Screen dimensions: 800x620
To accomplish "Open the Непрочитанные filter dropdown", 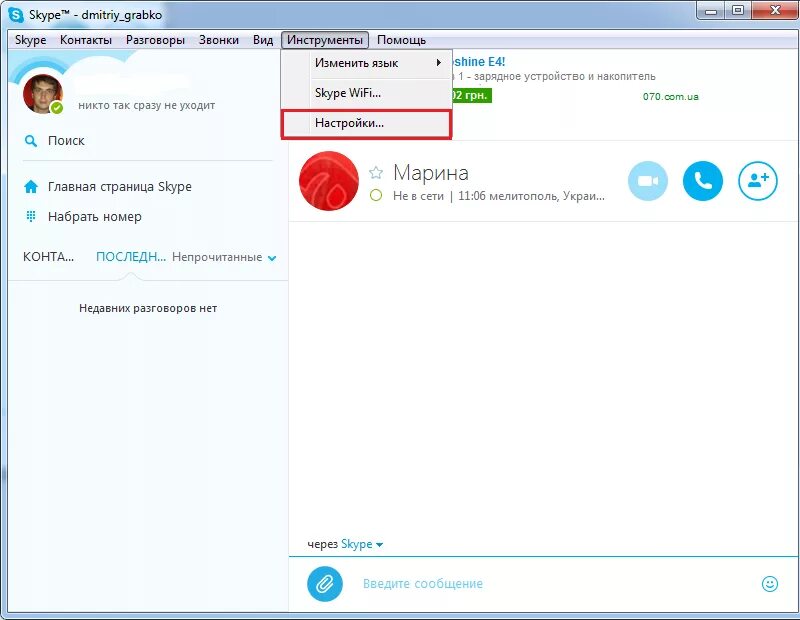I will tap(224, 257).
